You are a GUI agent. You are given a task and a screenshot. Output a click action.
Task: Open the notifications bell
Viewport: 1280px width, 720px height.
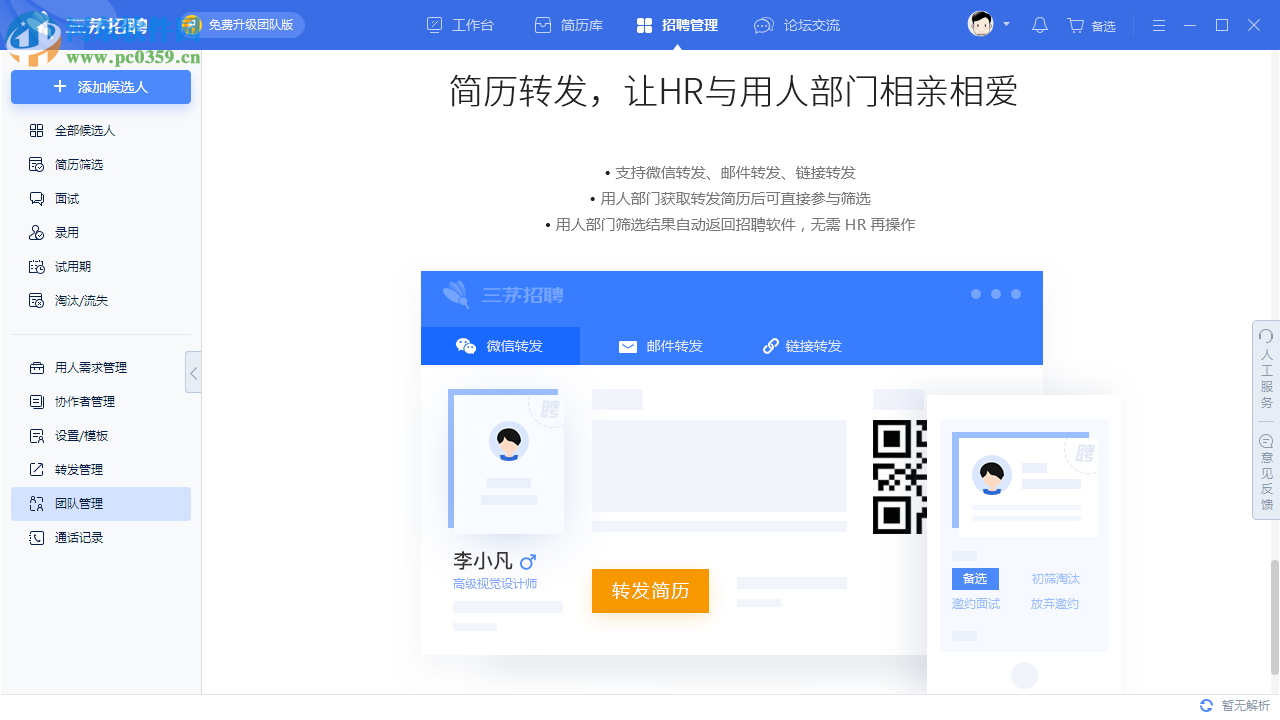click(1039, 25)
